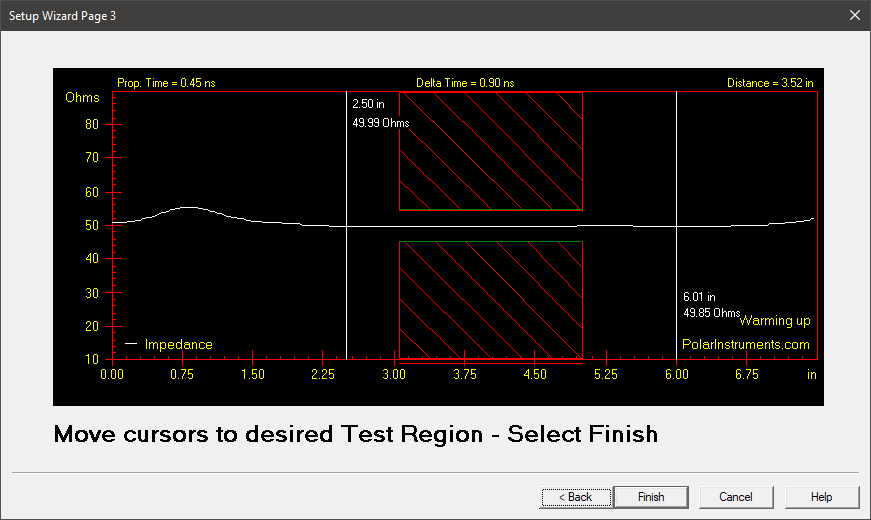Click the 4.50 x-axis tick label

[535, 374]
